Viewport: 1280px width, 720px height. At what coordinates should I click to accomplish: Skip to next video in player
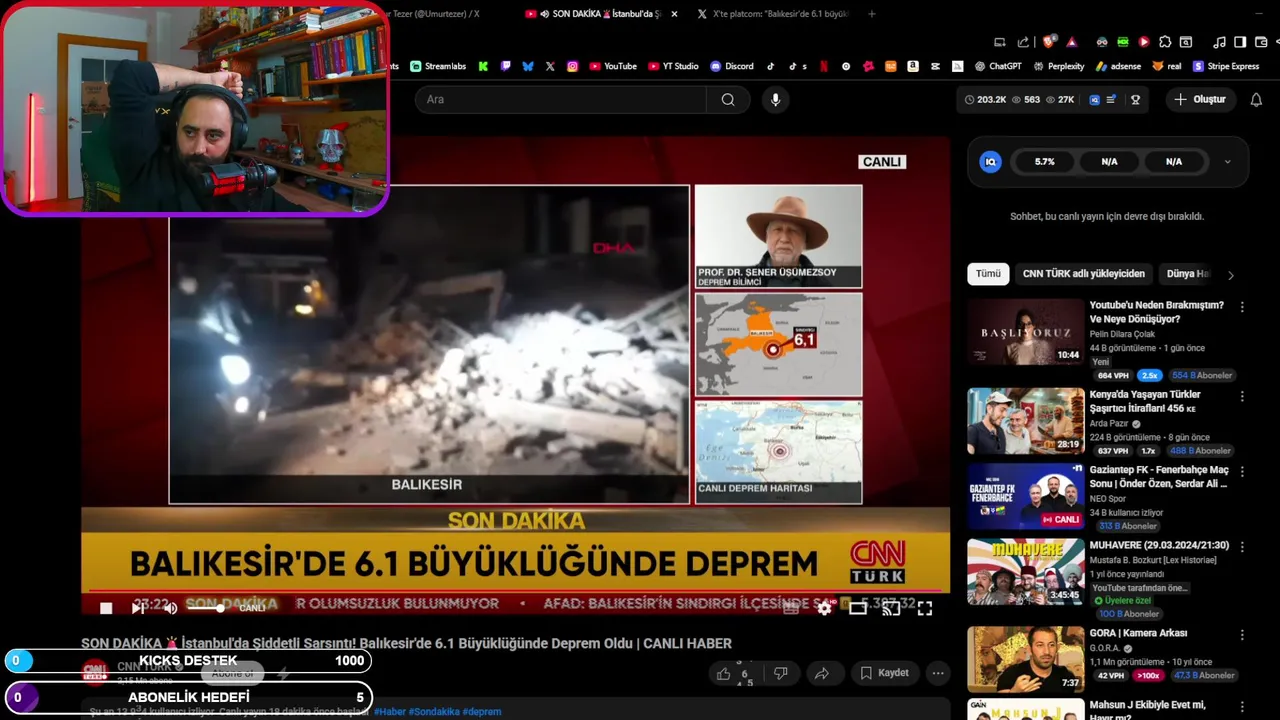point(138,608)
